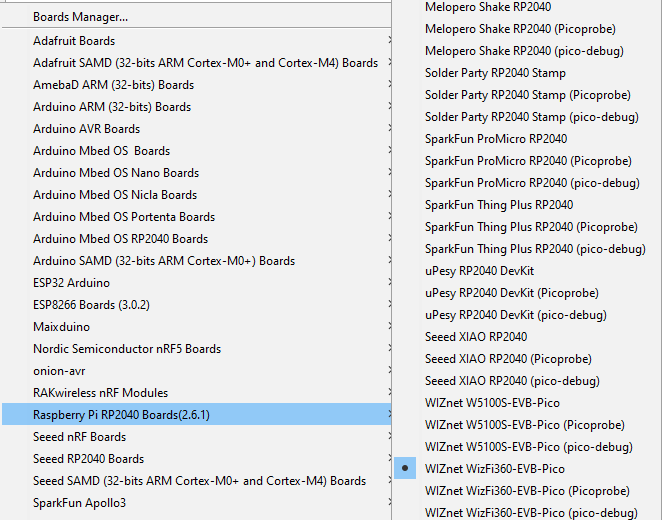Select Solder Party RP2040 Stamp (Picoprobe)
This screenshot has width=665, height=520.
527,95
